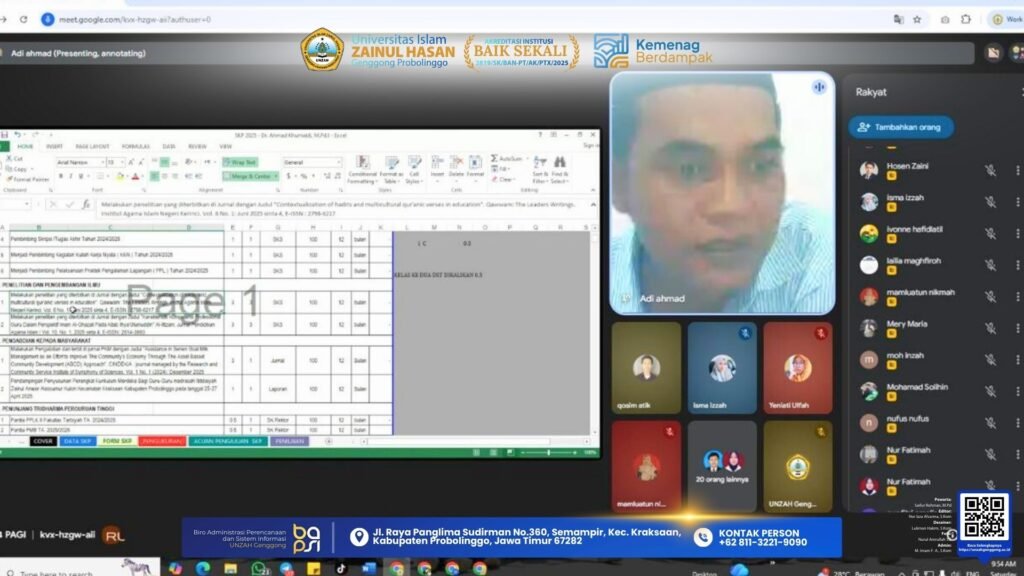
Task: Open the font name dropdown
Action: (103, 162)
